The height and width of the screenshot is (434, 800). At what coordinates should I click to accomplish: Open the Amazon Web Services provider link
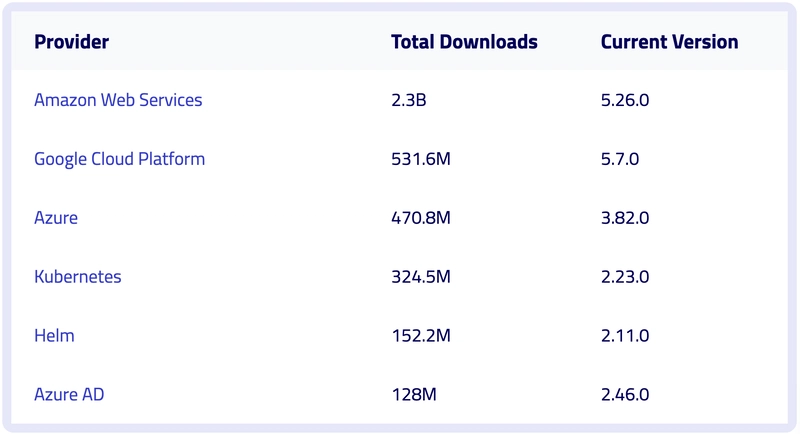118,100
